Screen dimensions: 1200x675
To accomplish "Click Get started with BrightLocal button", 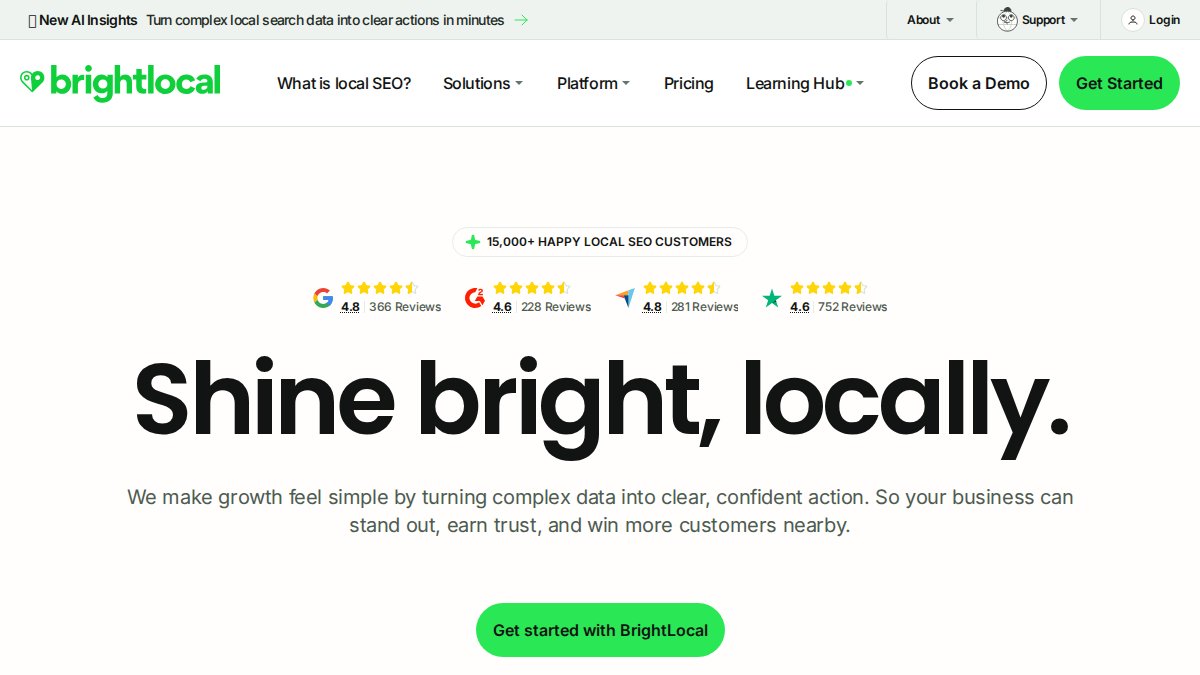I will 600,630.
